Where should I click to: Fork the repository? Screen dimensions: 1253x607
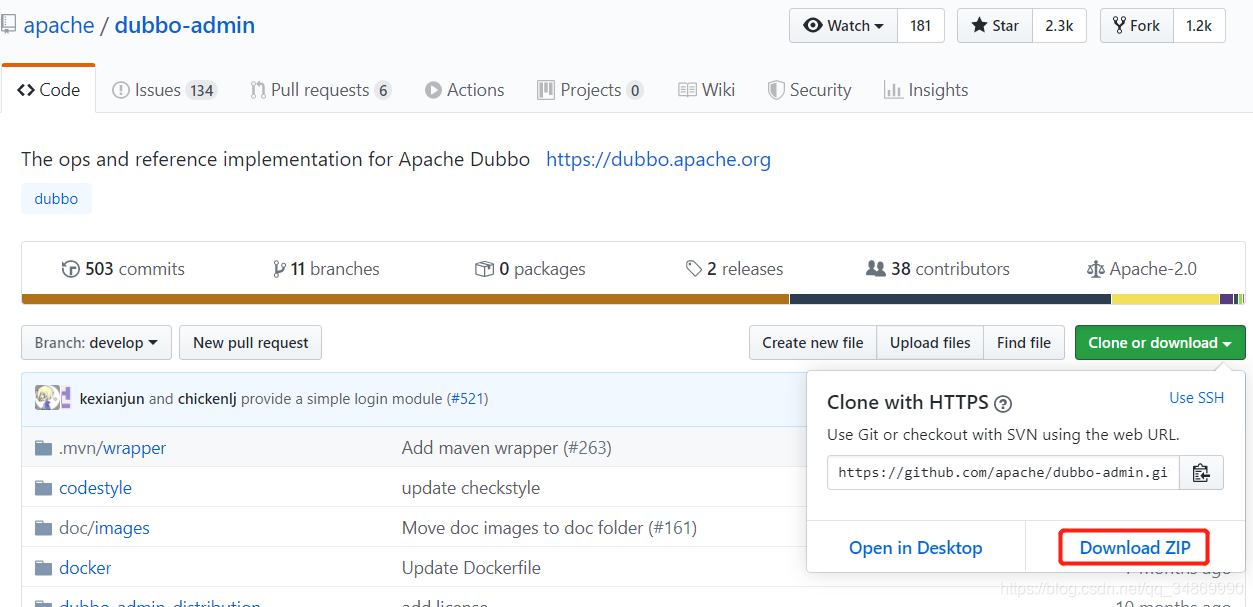tap(1137, 26)
